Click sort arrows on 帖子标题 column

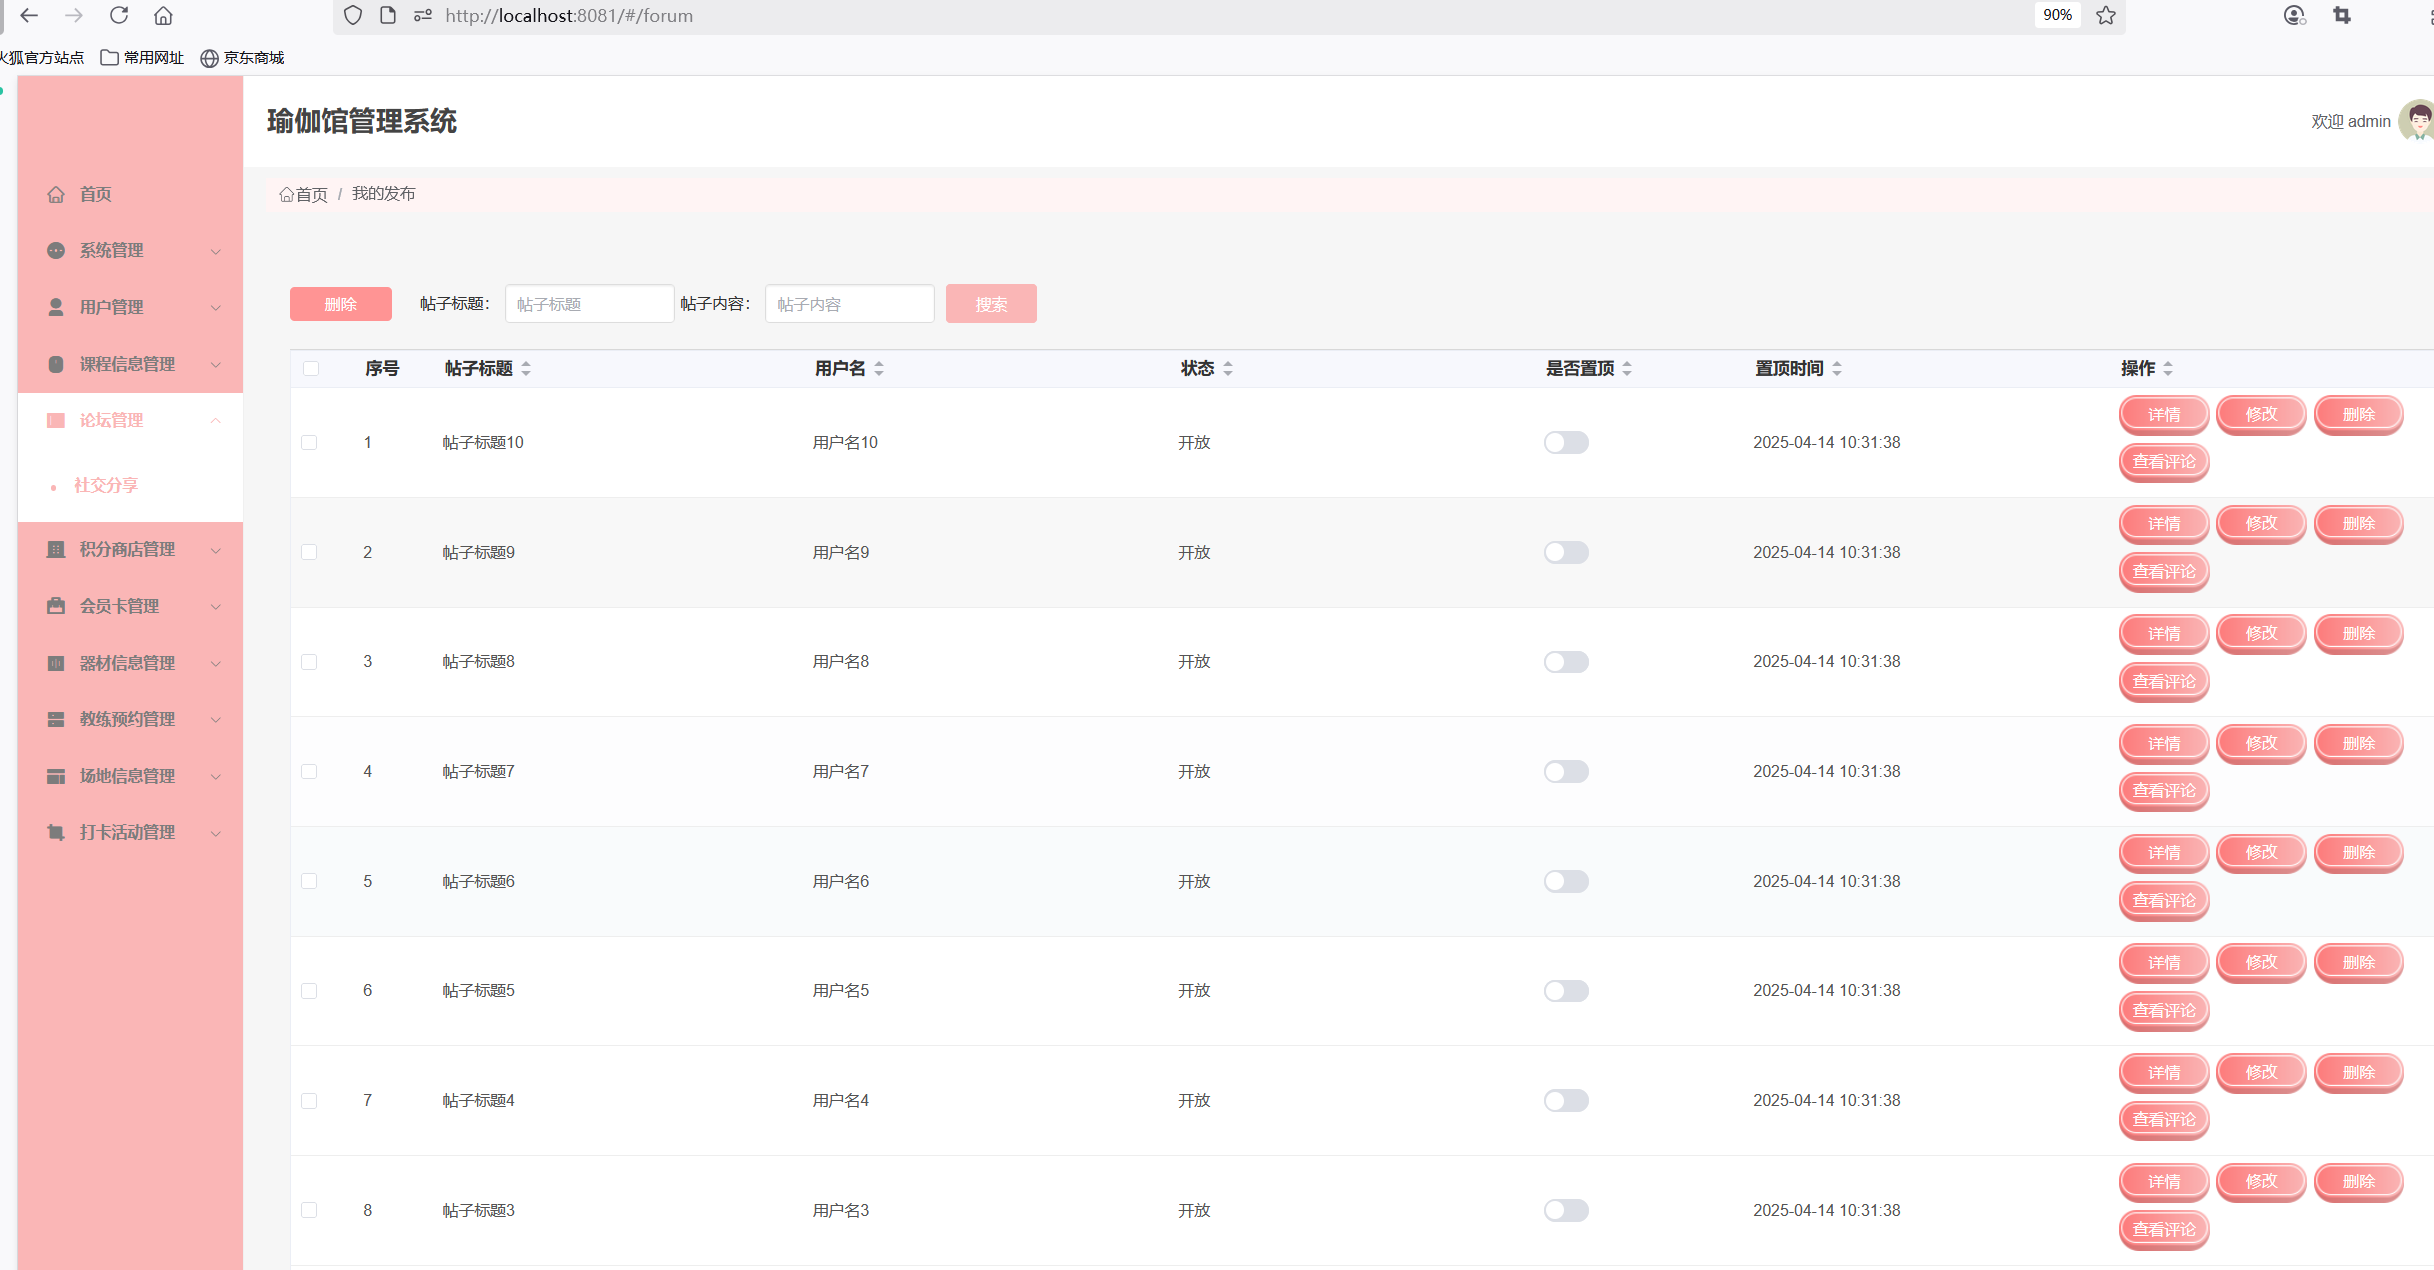526,369
